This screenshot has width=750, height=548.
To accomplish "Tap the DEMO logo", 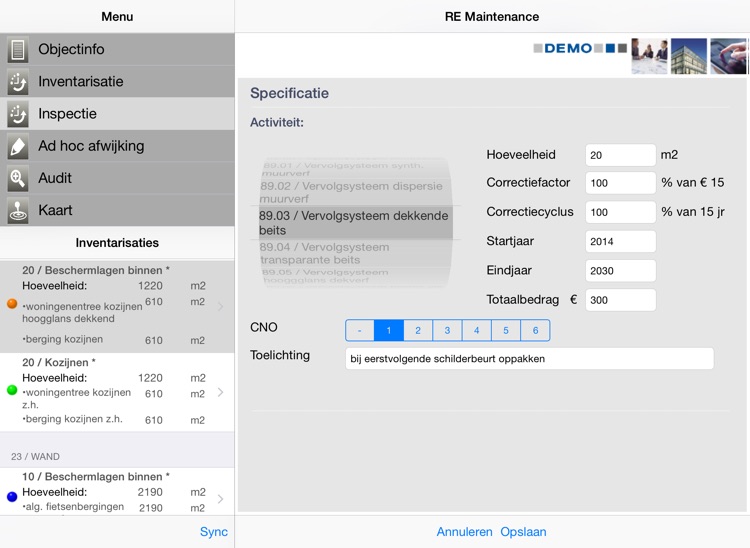I will [580, 48].
